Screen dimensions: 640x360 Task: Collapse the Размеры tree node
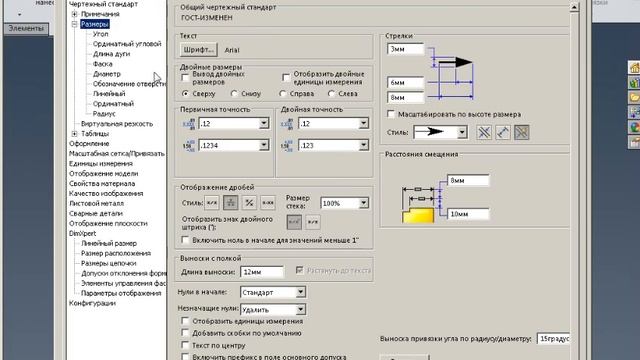(x=74, y=24)
